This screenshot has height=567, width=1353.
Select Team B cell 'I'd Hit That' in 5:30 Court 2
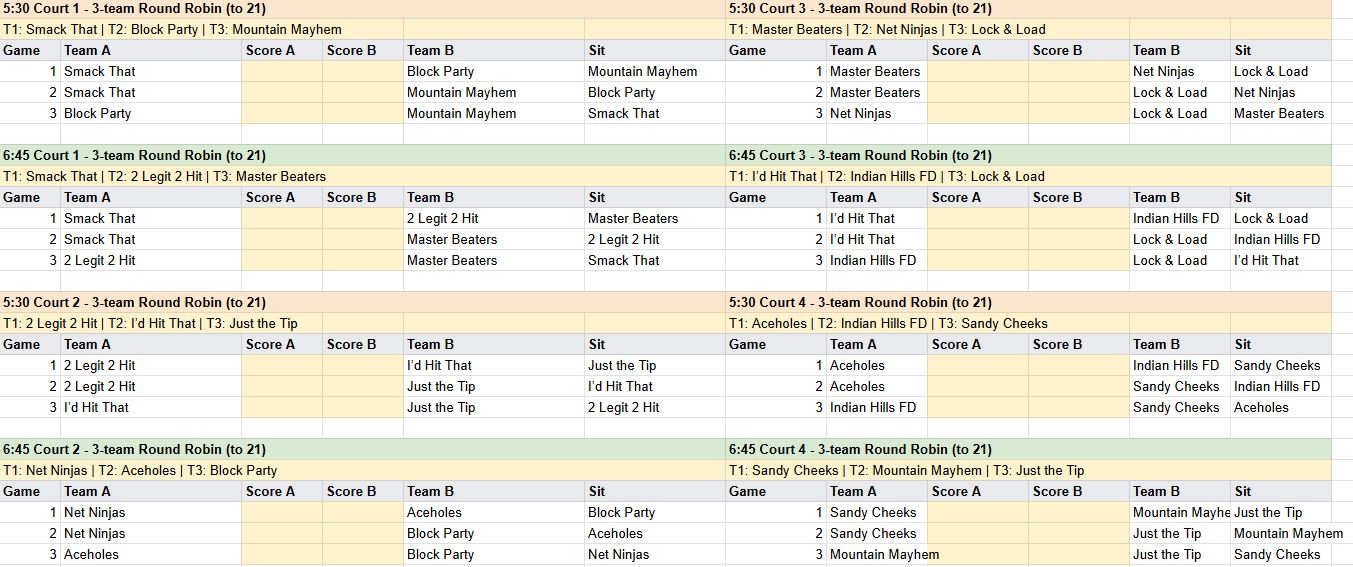494,365
